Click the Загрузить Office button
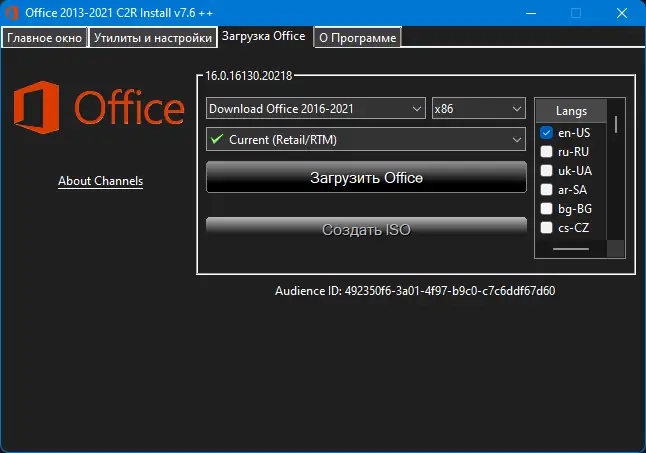 pos(366,177)
